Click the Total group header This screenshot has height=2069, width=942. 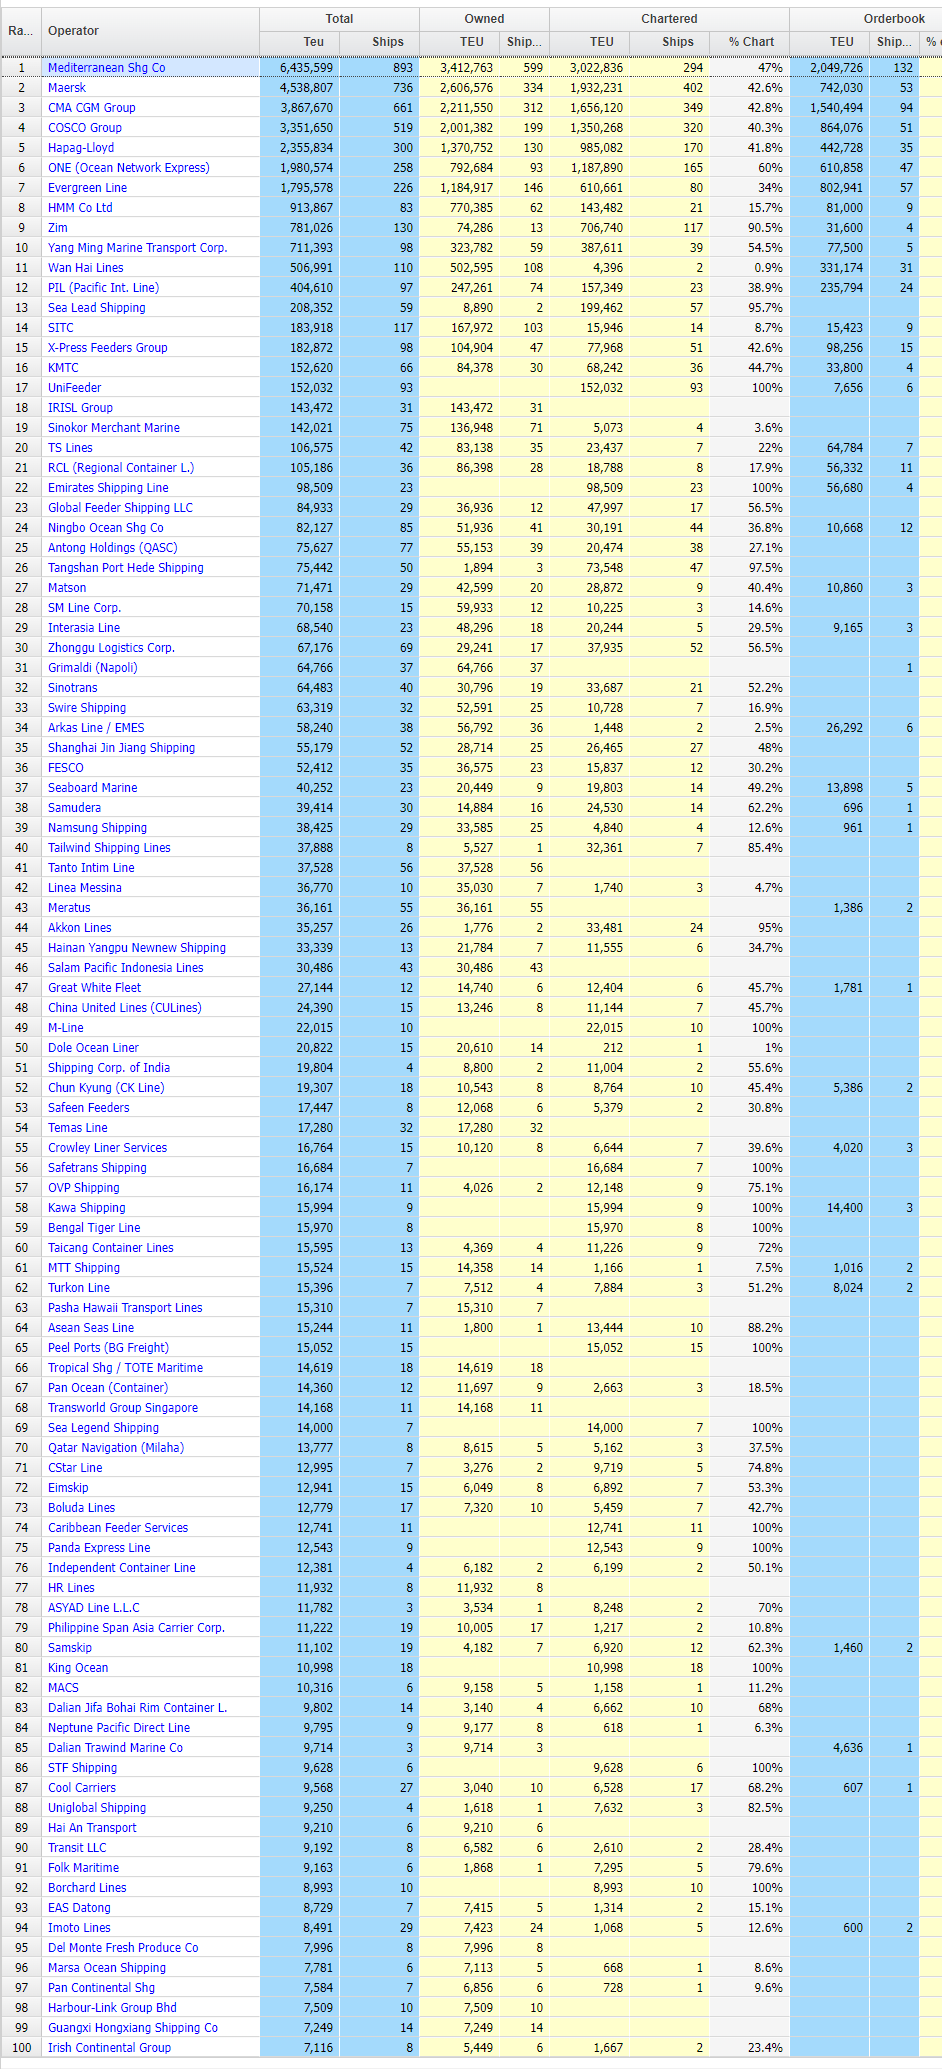(340, 19)
